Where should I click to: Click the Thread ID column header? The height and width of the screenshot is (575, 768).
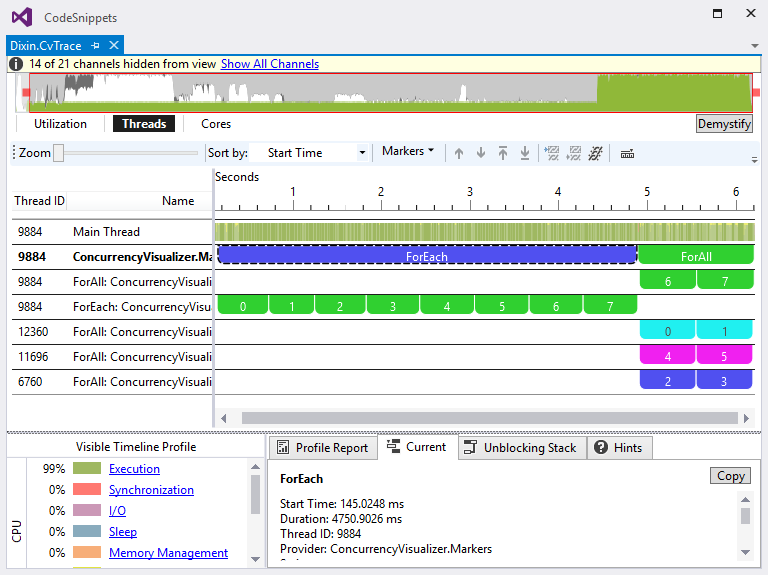click(x=39, y=201)
